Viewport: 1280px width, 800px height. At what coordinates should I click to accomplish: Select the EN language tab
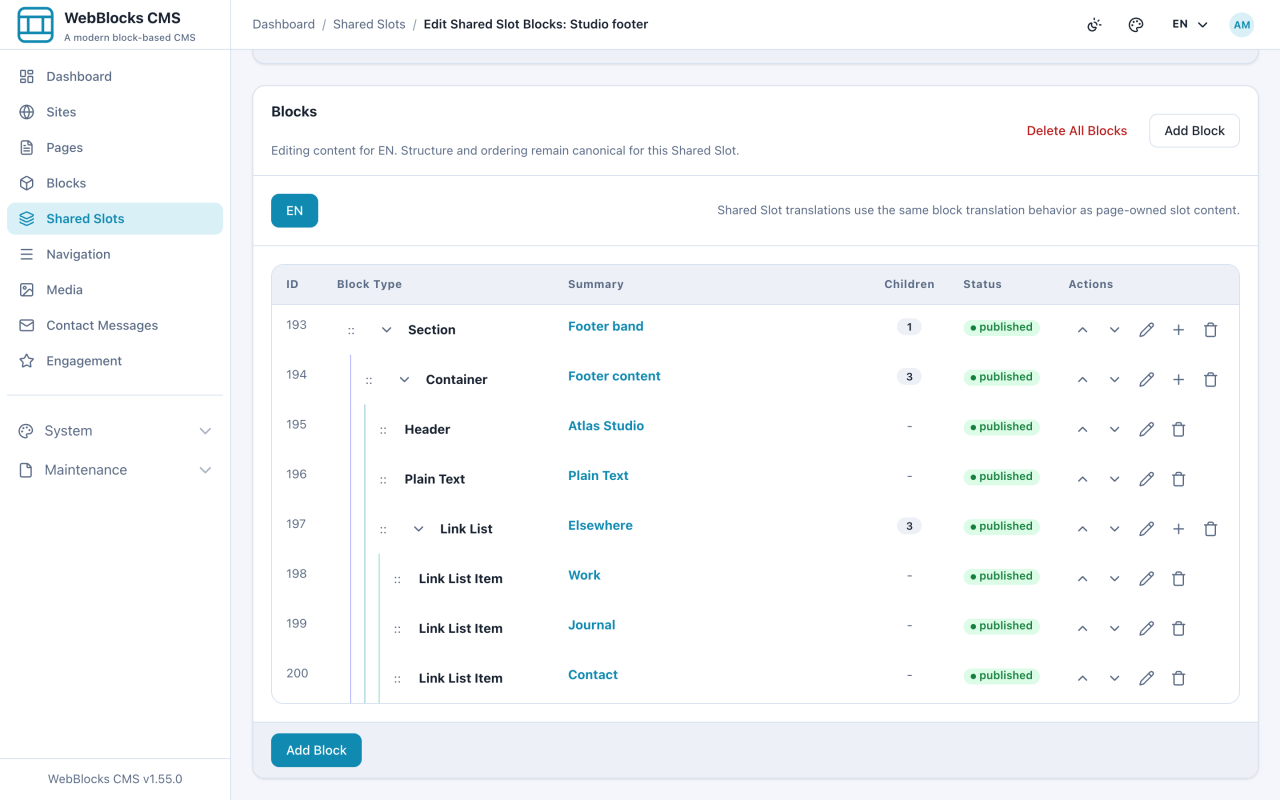(294, 211)
